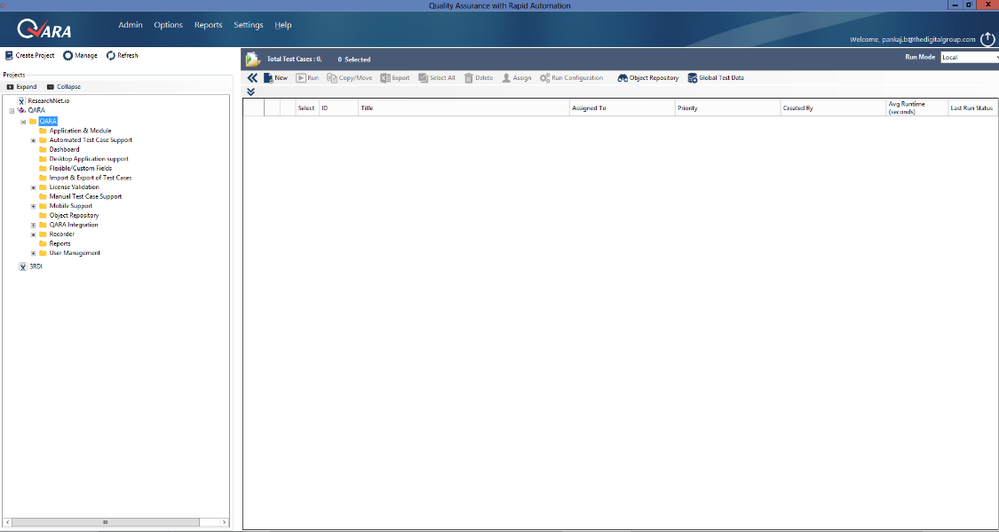Screen dimensions: 999x532
Task: Collapse the highlighted QARA folder
Action: tap(23, 121)
